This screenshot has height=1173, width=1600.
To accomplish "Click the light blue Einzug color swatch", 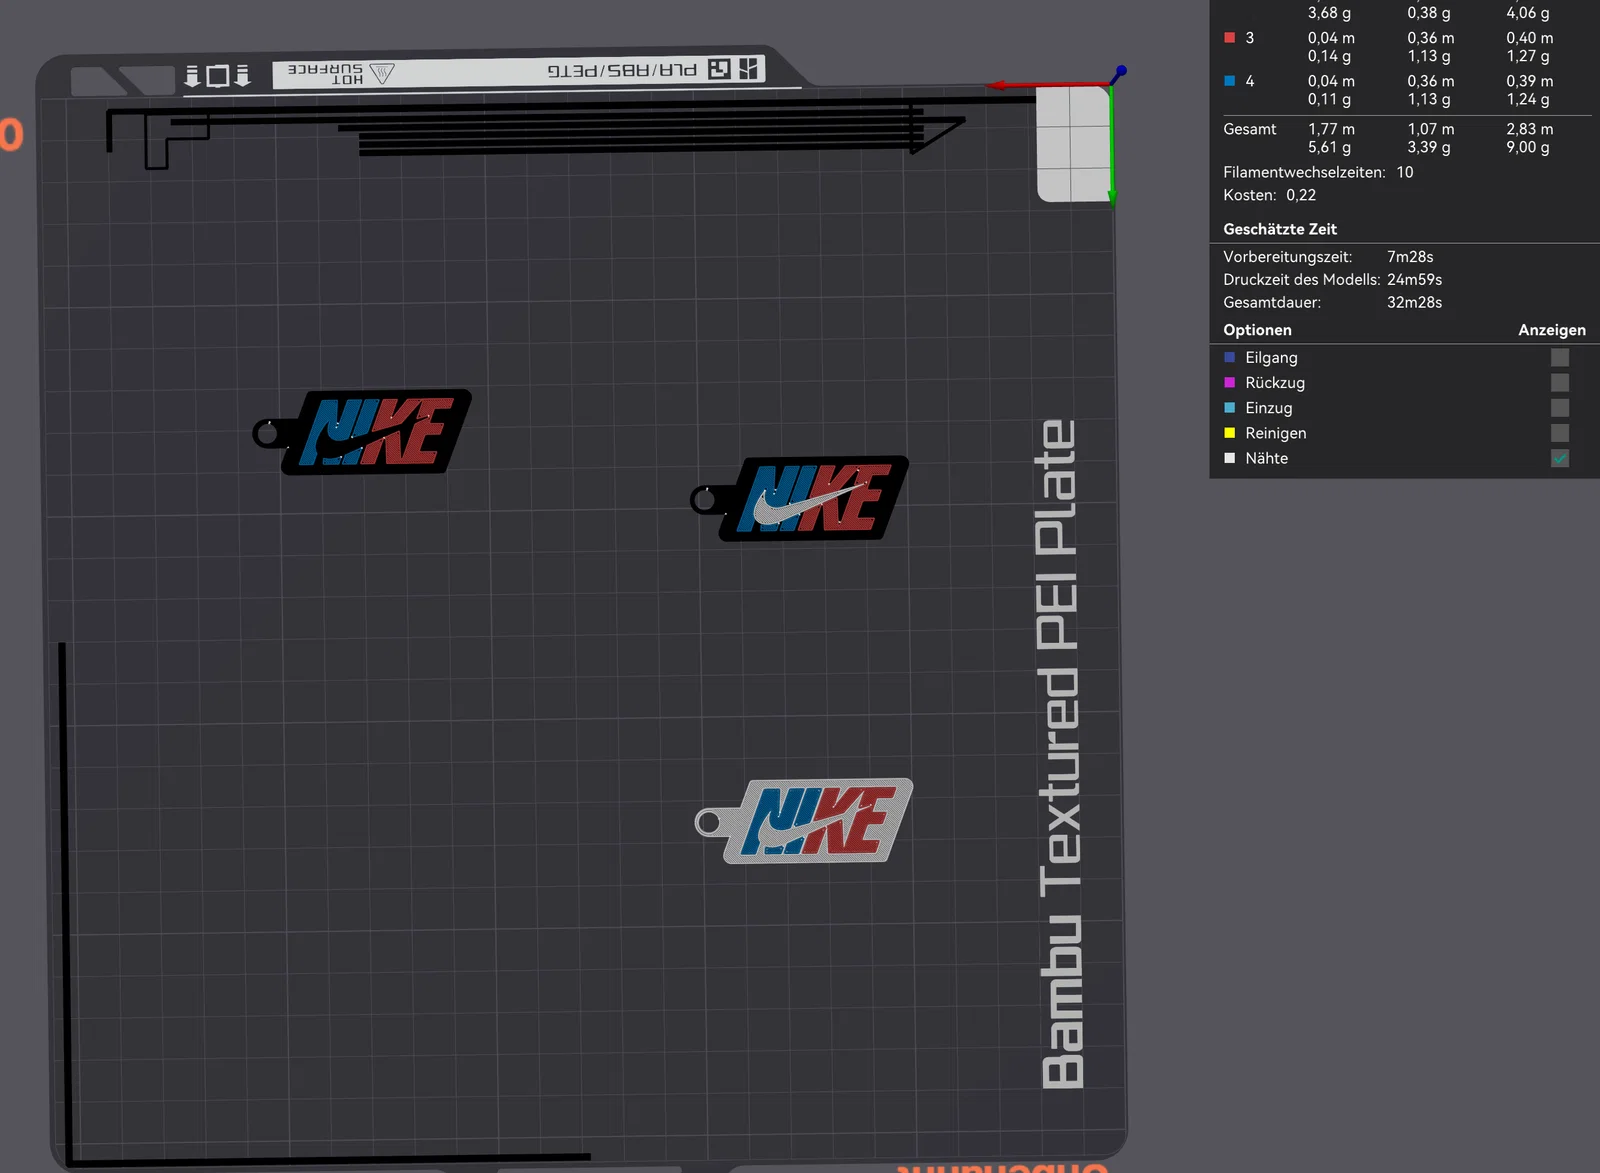I will 1230,407.
